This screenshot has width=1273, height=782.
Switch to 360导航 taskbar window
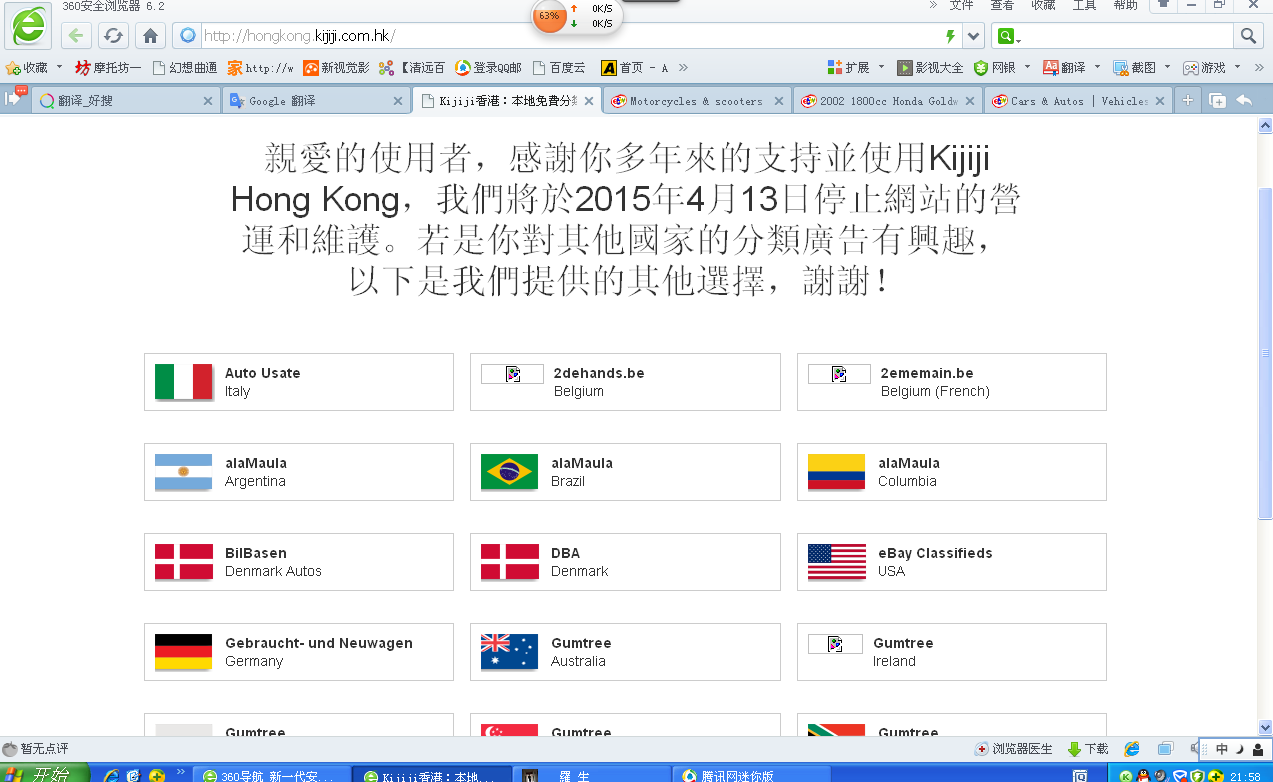point(272,775)
